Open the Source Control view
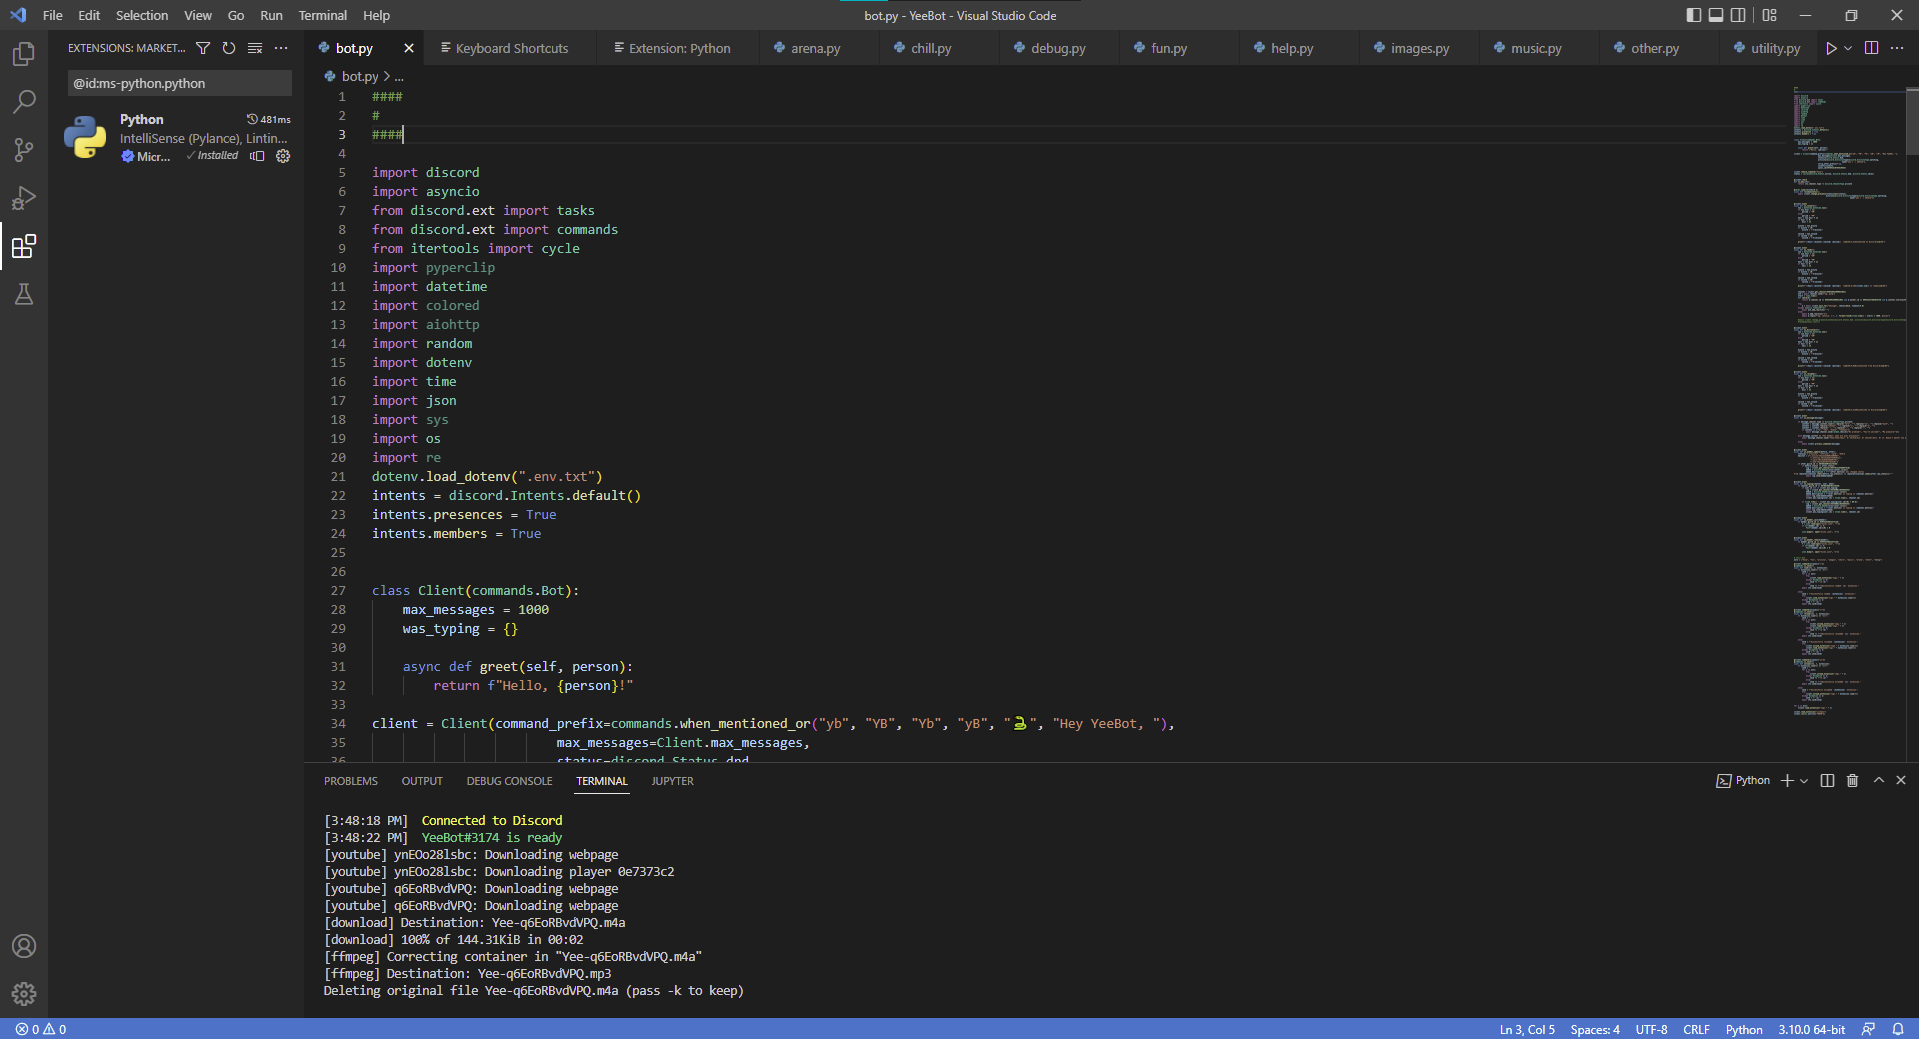1919x1039 pixels. pos(24,150)
